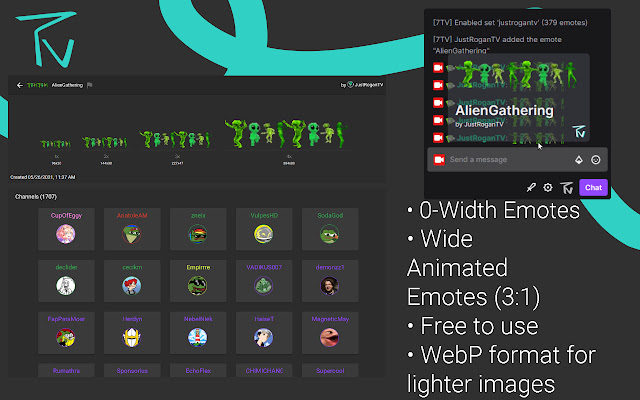Viewport: 640px width, 400px height.
Task: Click the purple Chat button
Action: tap(593, 187)
